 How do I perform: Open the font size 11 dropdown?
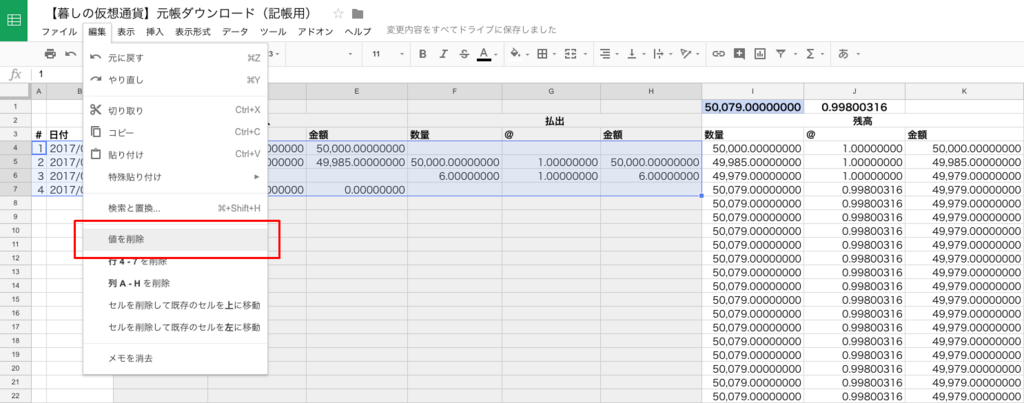[389, 54]
